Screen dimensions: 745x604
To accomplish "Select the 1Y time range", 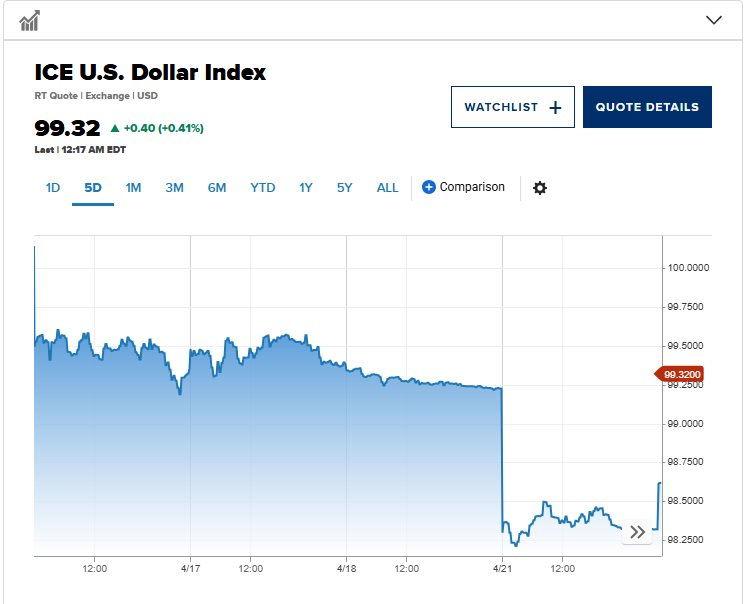I will click(x=306, y=187).
